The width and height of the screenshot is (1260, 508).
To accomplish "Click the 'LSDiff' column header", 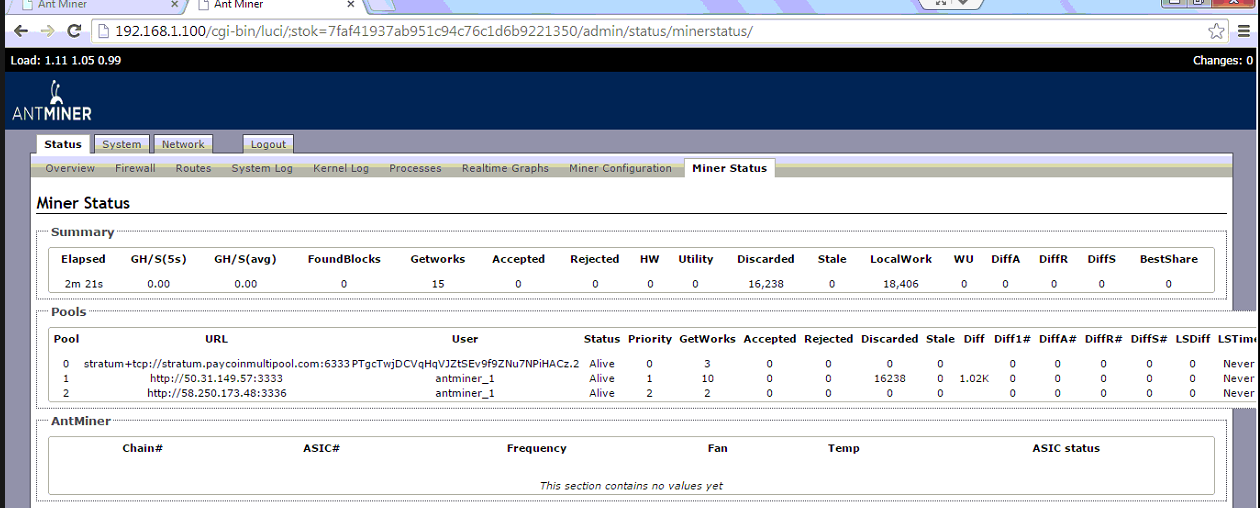I will [1192, 339].
